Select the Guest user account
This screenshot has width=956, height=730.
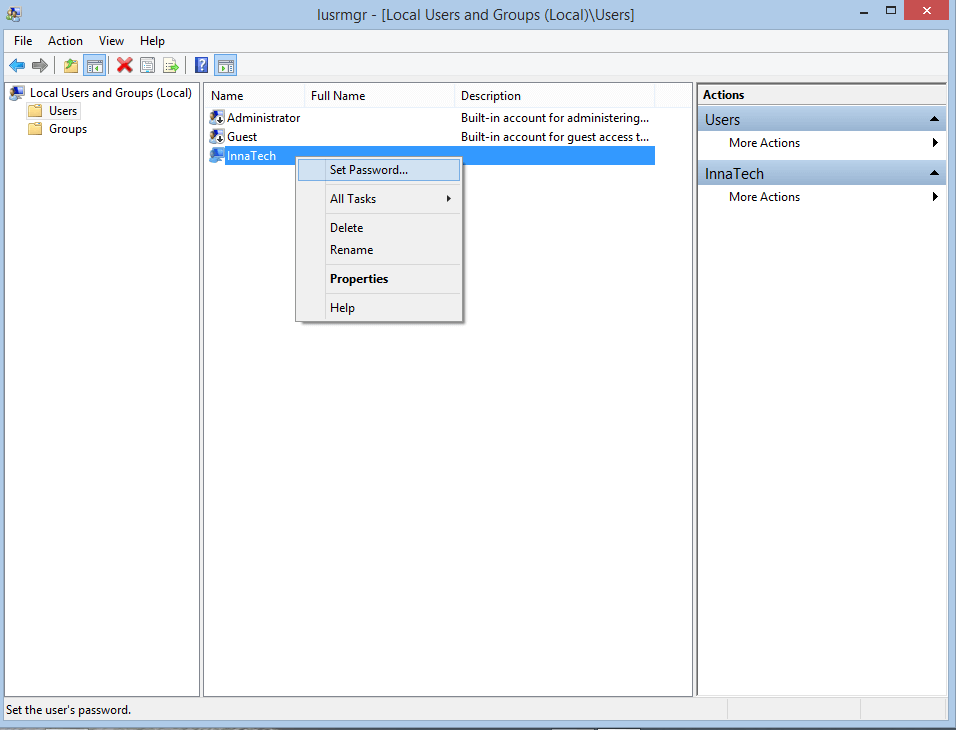tap(241, 137)
